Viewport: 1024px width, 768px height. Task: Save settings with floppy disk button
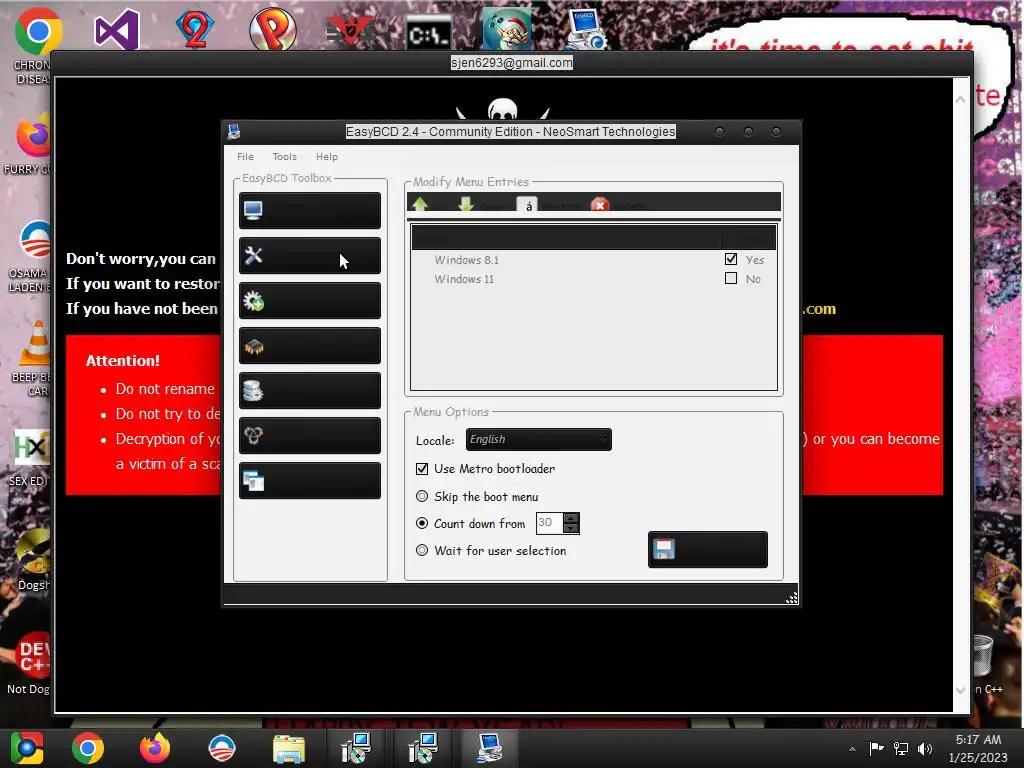pyautogui.click(x=708, y=549)
